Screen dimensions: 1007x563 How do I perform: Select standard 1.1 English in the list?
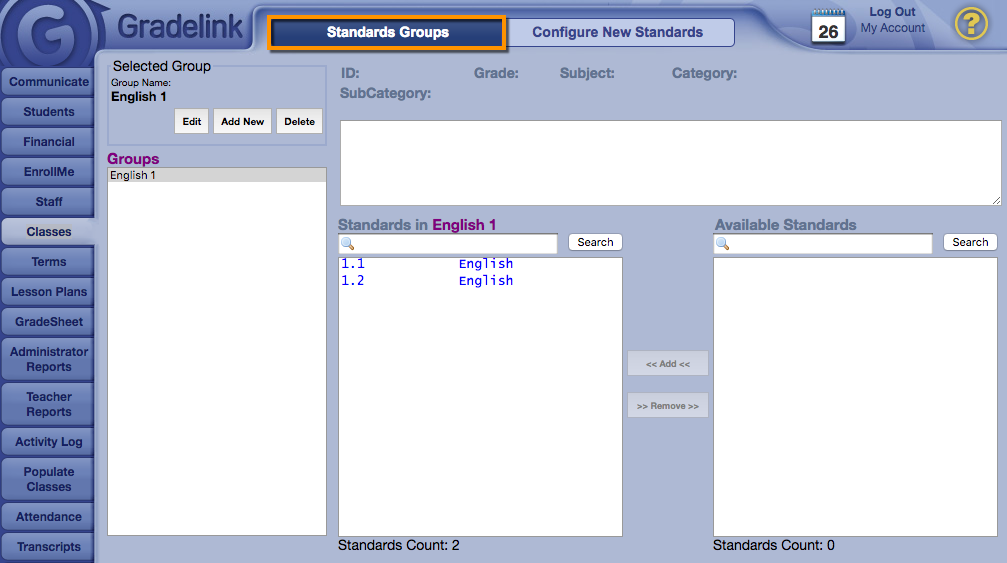pos(427,264)
